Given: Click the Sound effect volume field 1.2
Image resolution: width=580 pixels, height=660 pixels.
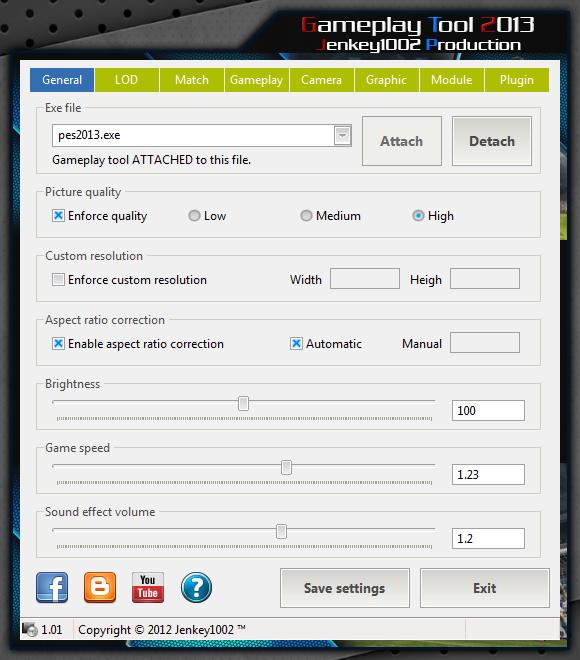Looking at the screenshot, I should (488, 538).
